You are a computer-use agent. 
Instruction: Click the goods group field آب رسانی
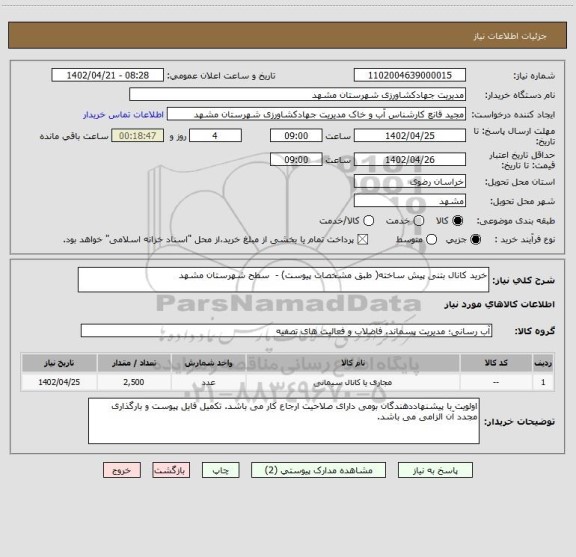[287, 331]
